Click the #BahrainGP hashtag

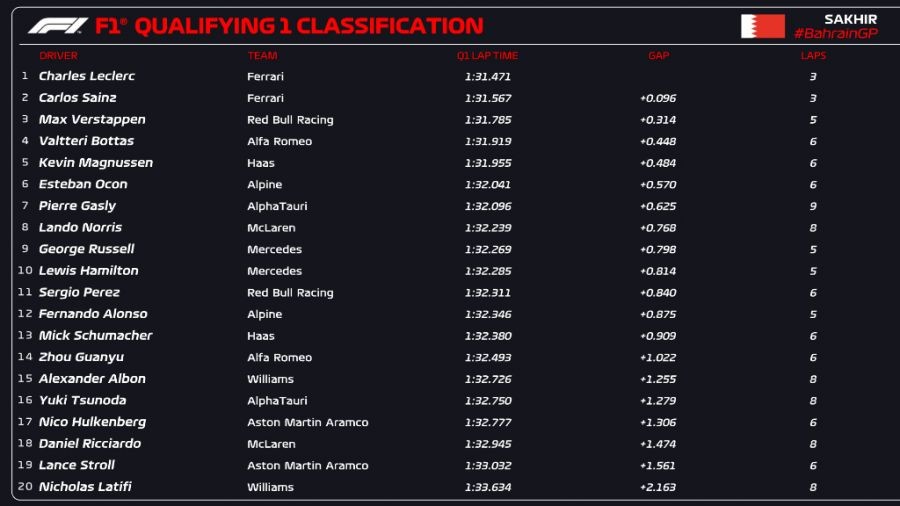click(x=835, y=34)
